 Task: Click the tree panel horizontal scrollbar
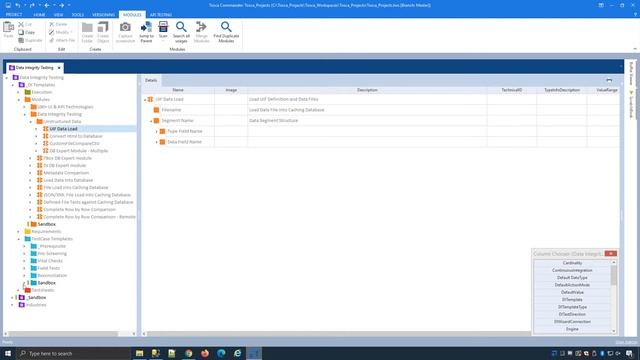pyautogui.click(x=63, y=334)
